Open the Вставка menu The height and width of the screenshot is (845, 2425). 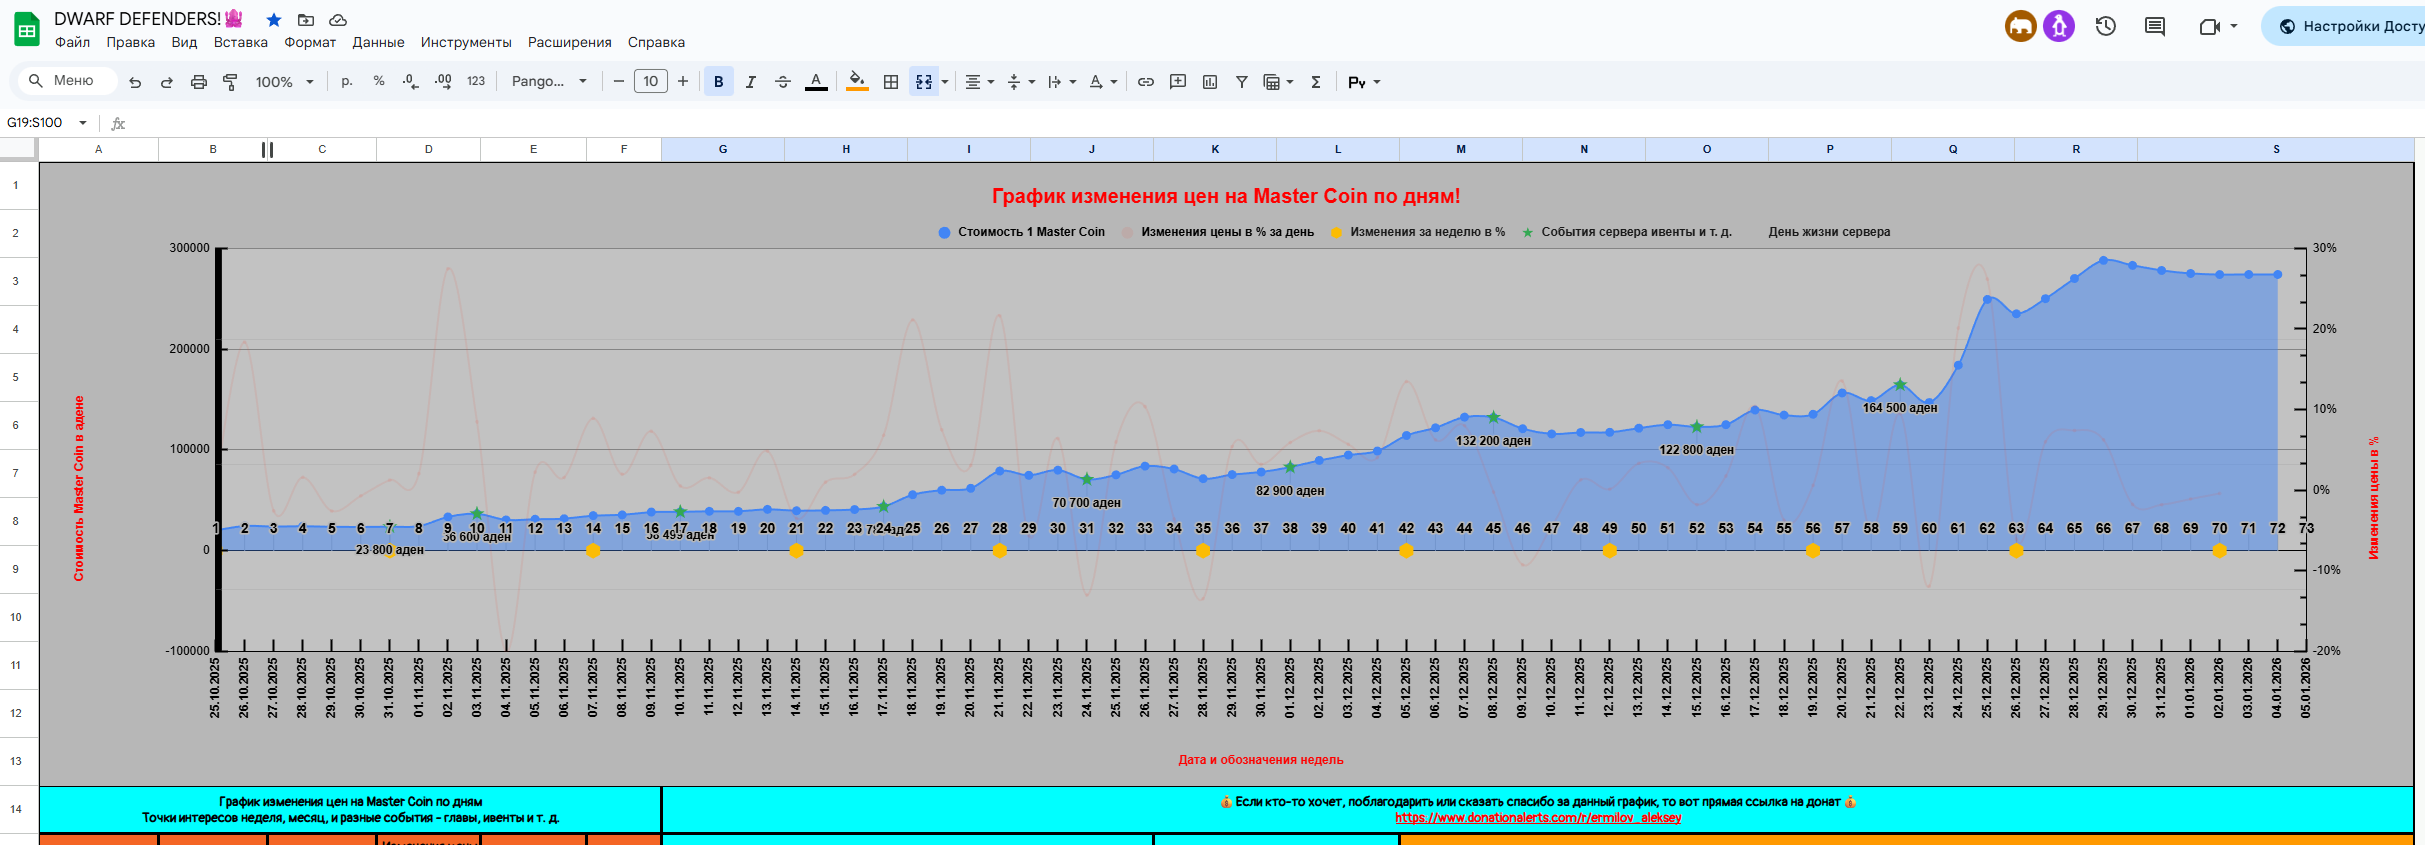coord(240,42)
